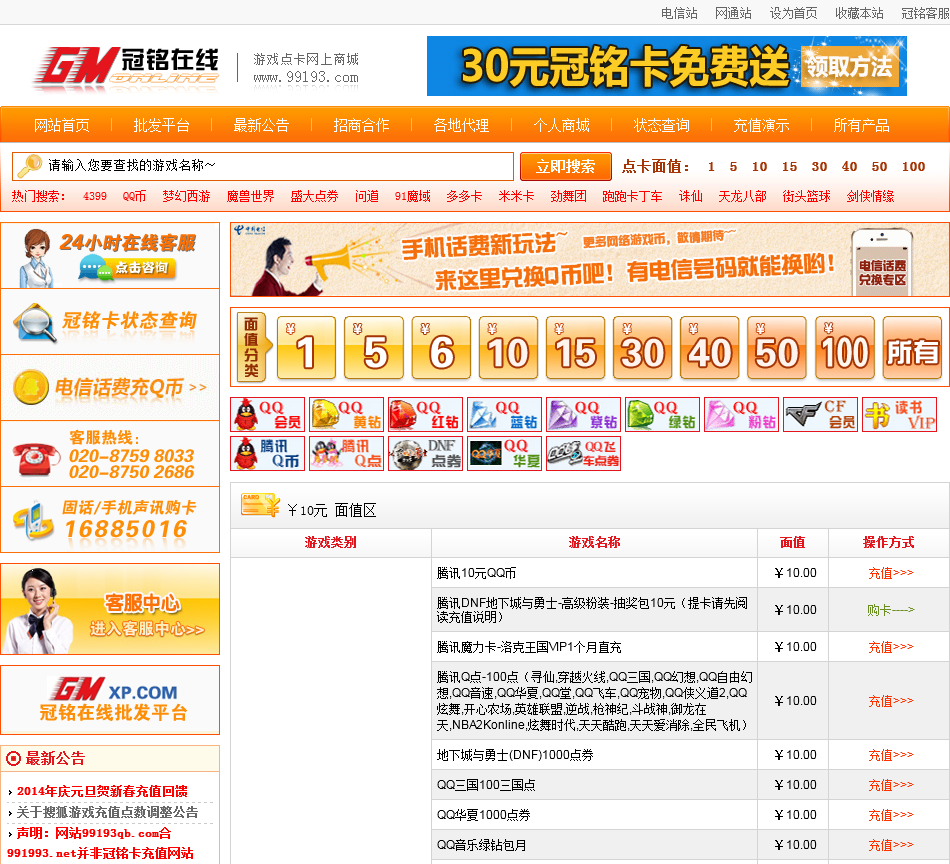Open 冠铭卡状态查询 sidebar banner
This screenshot has height=864, width=950.
(x=110, y=321)
